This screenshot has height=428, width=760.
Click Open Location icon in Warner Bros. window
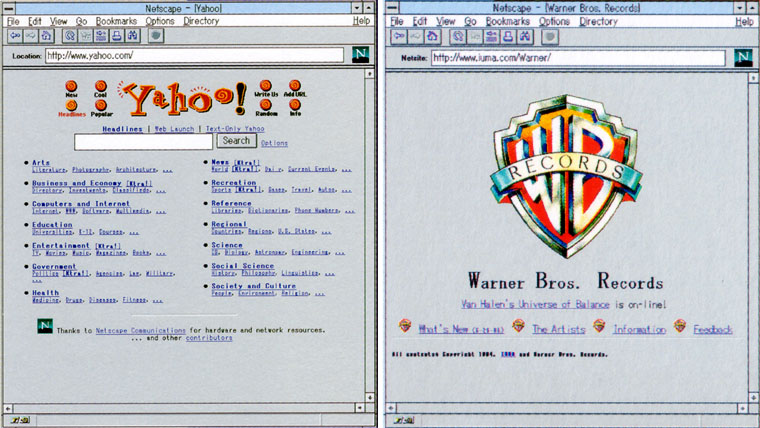[x=491, y=37]
